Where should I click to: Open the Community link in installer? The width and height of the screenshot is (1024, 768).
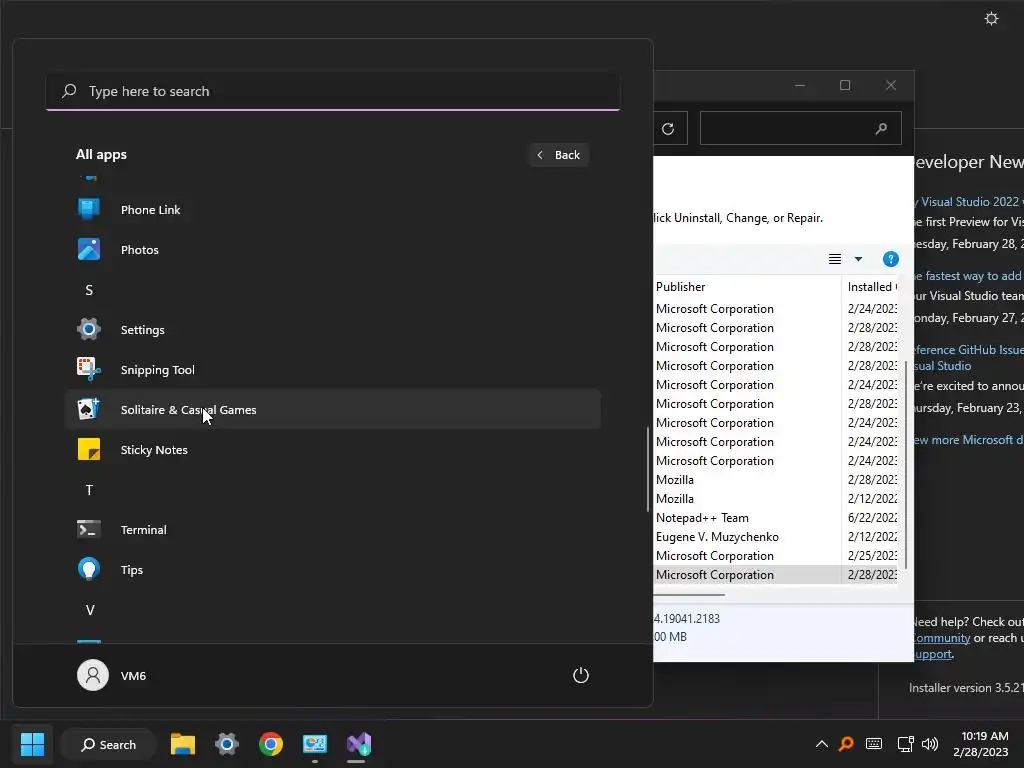941,638
